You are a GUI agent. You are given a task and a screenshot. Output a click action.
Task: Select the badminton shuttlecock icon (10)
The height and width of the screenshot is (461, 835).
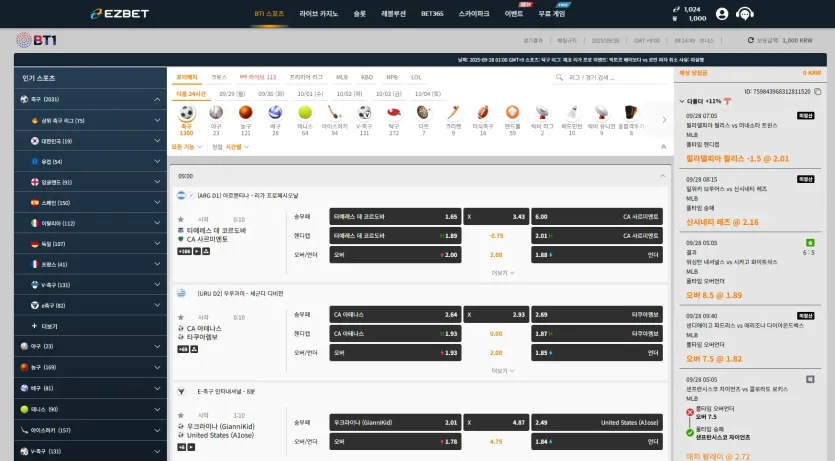[x=572, y=112]
